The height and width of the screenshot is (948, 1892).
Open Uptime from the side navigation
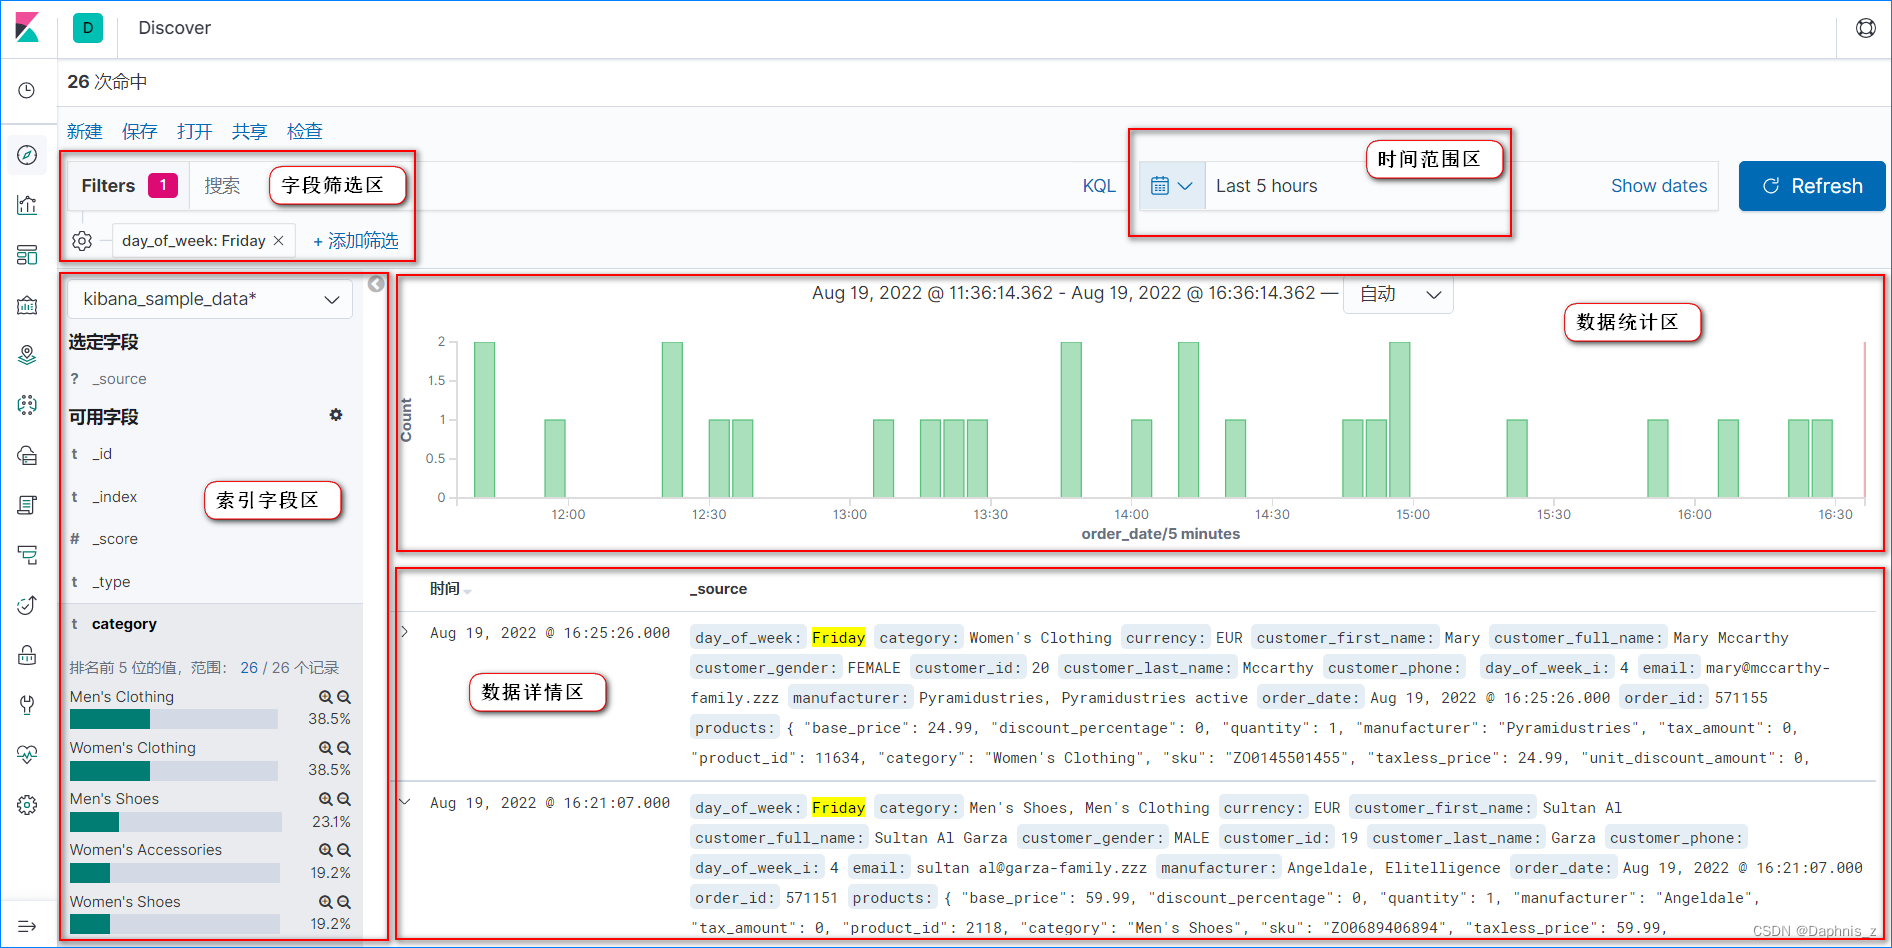pos(27,605)
